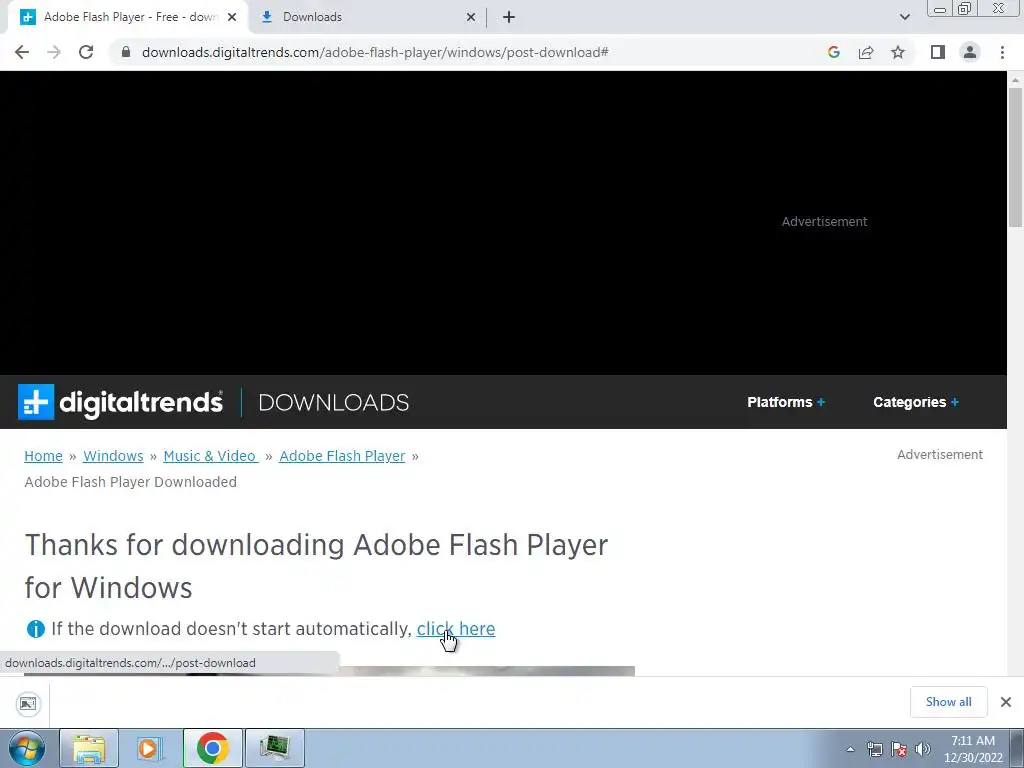Image resolution: width=1024 pixels, height=768 pixels.
Task: Open the Music & Video breadcrumb link
Action: [x=210, y=456]
